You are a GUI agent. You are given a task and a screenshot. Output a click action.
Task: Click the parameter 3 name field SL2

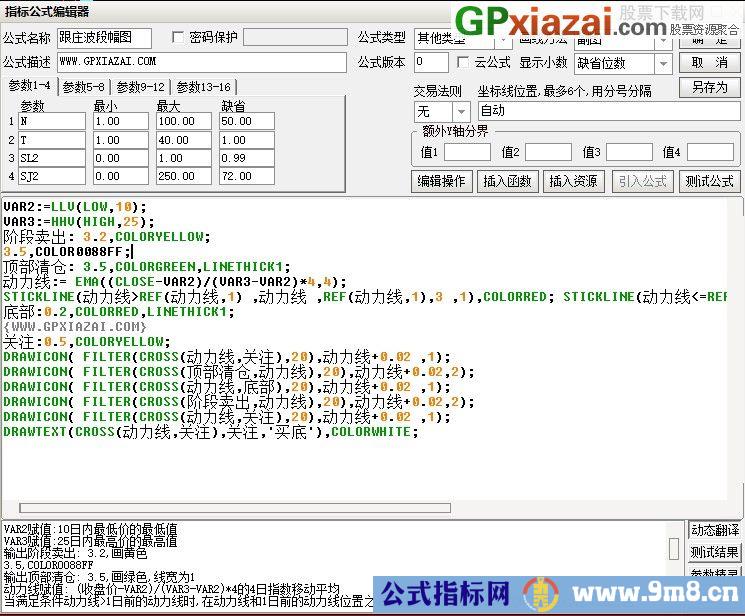click(x=52, y=158)
